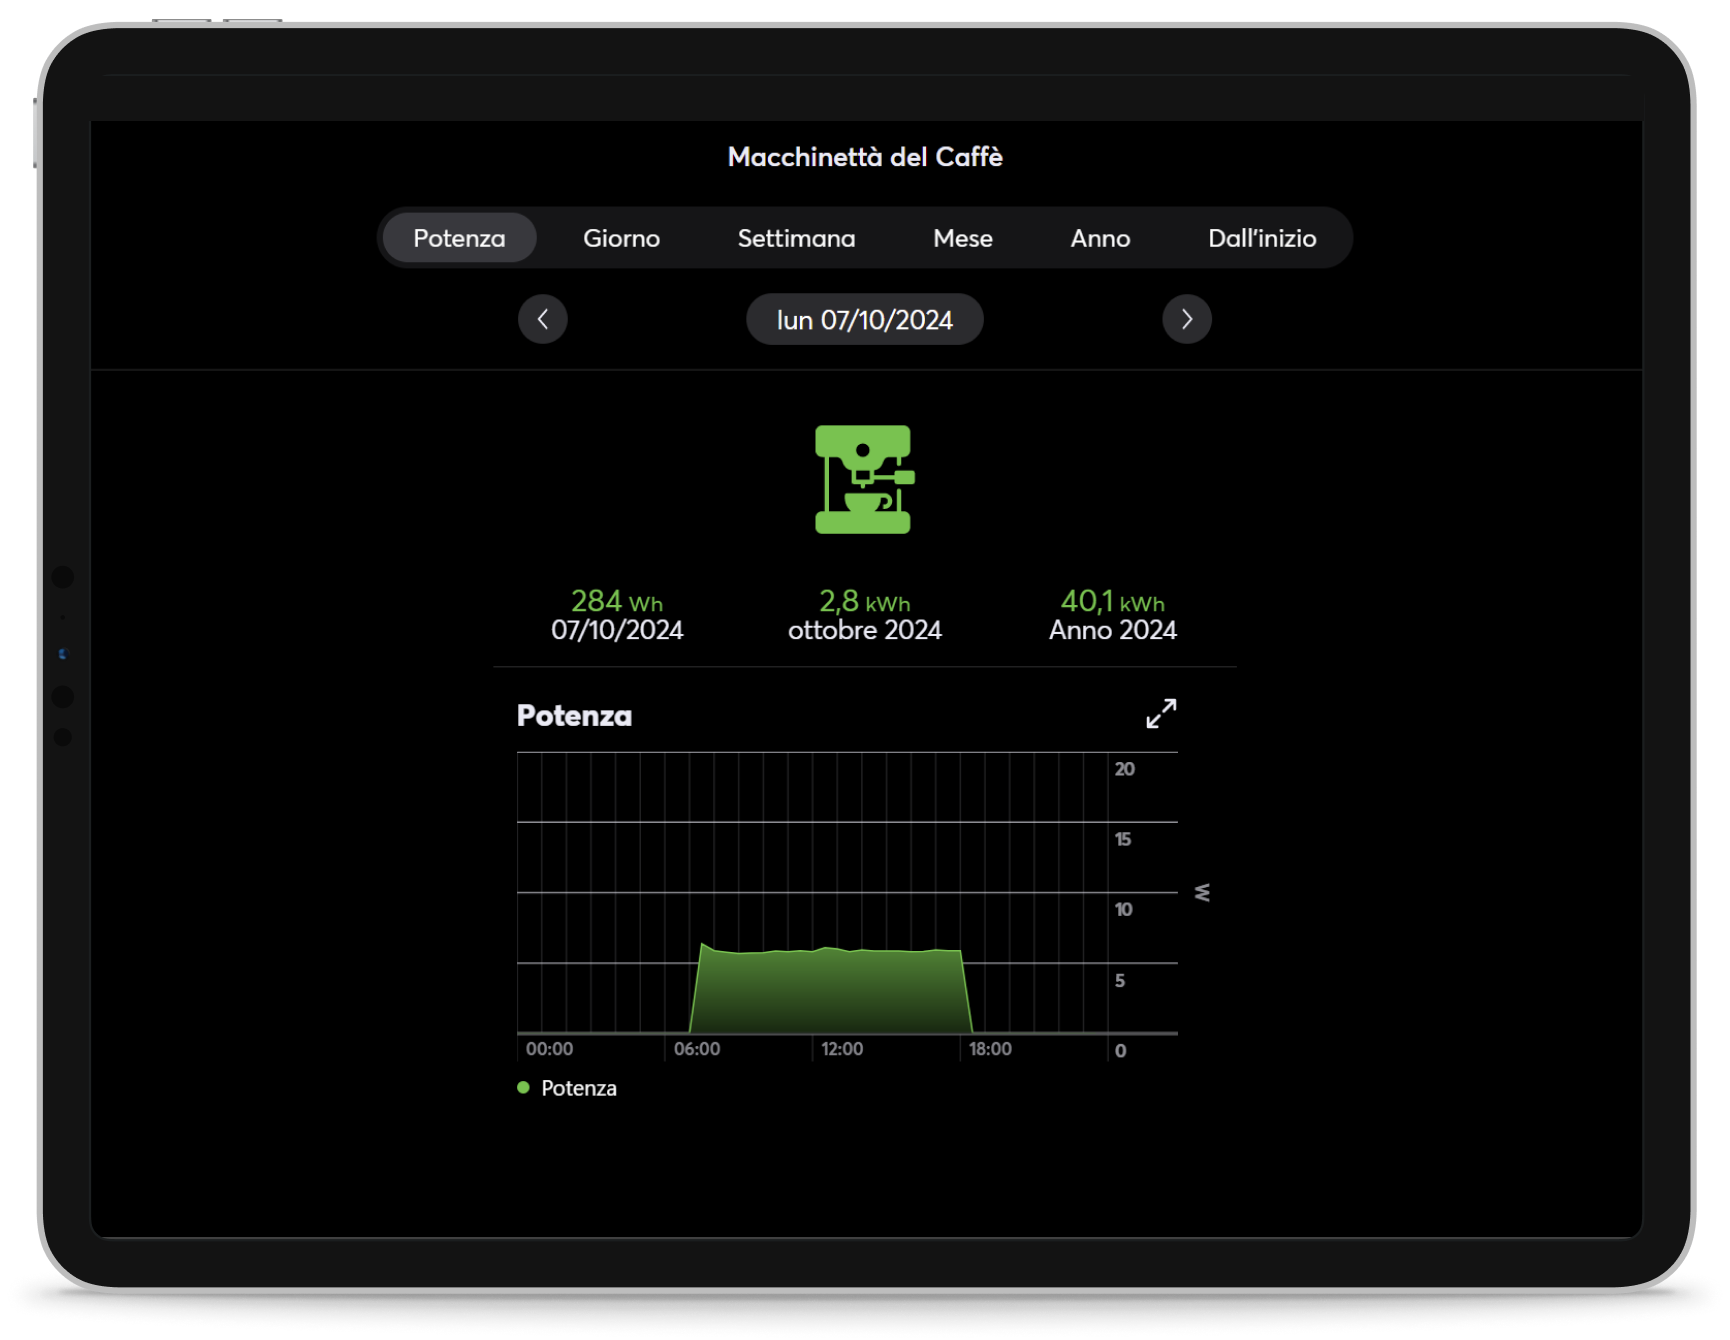Show the Mese view

tap(962, 238)
